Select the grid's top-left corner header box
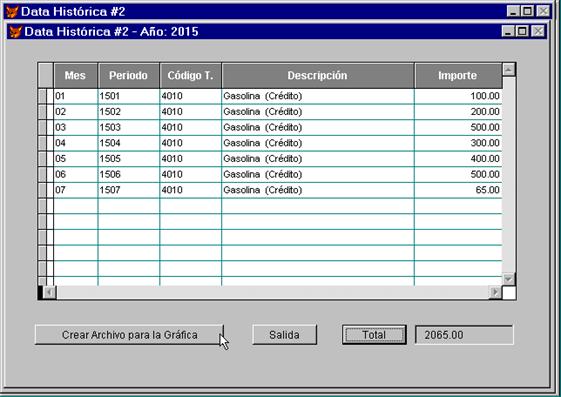The height and width of the screenshot is (397, 561). click(x=45, y=75)
